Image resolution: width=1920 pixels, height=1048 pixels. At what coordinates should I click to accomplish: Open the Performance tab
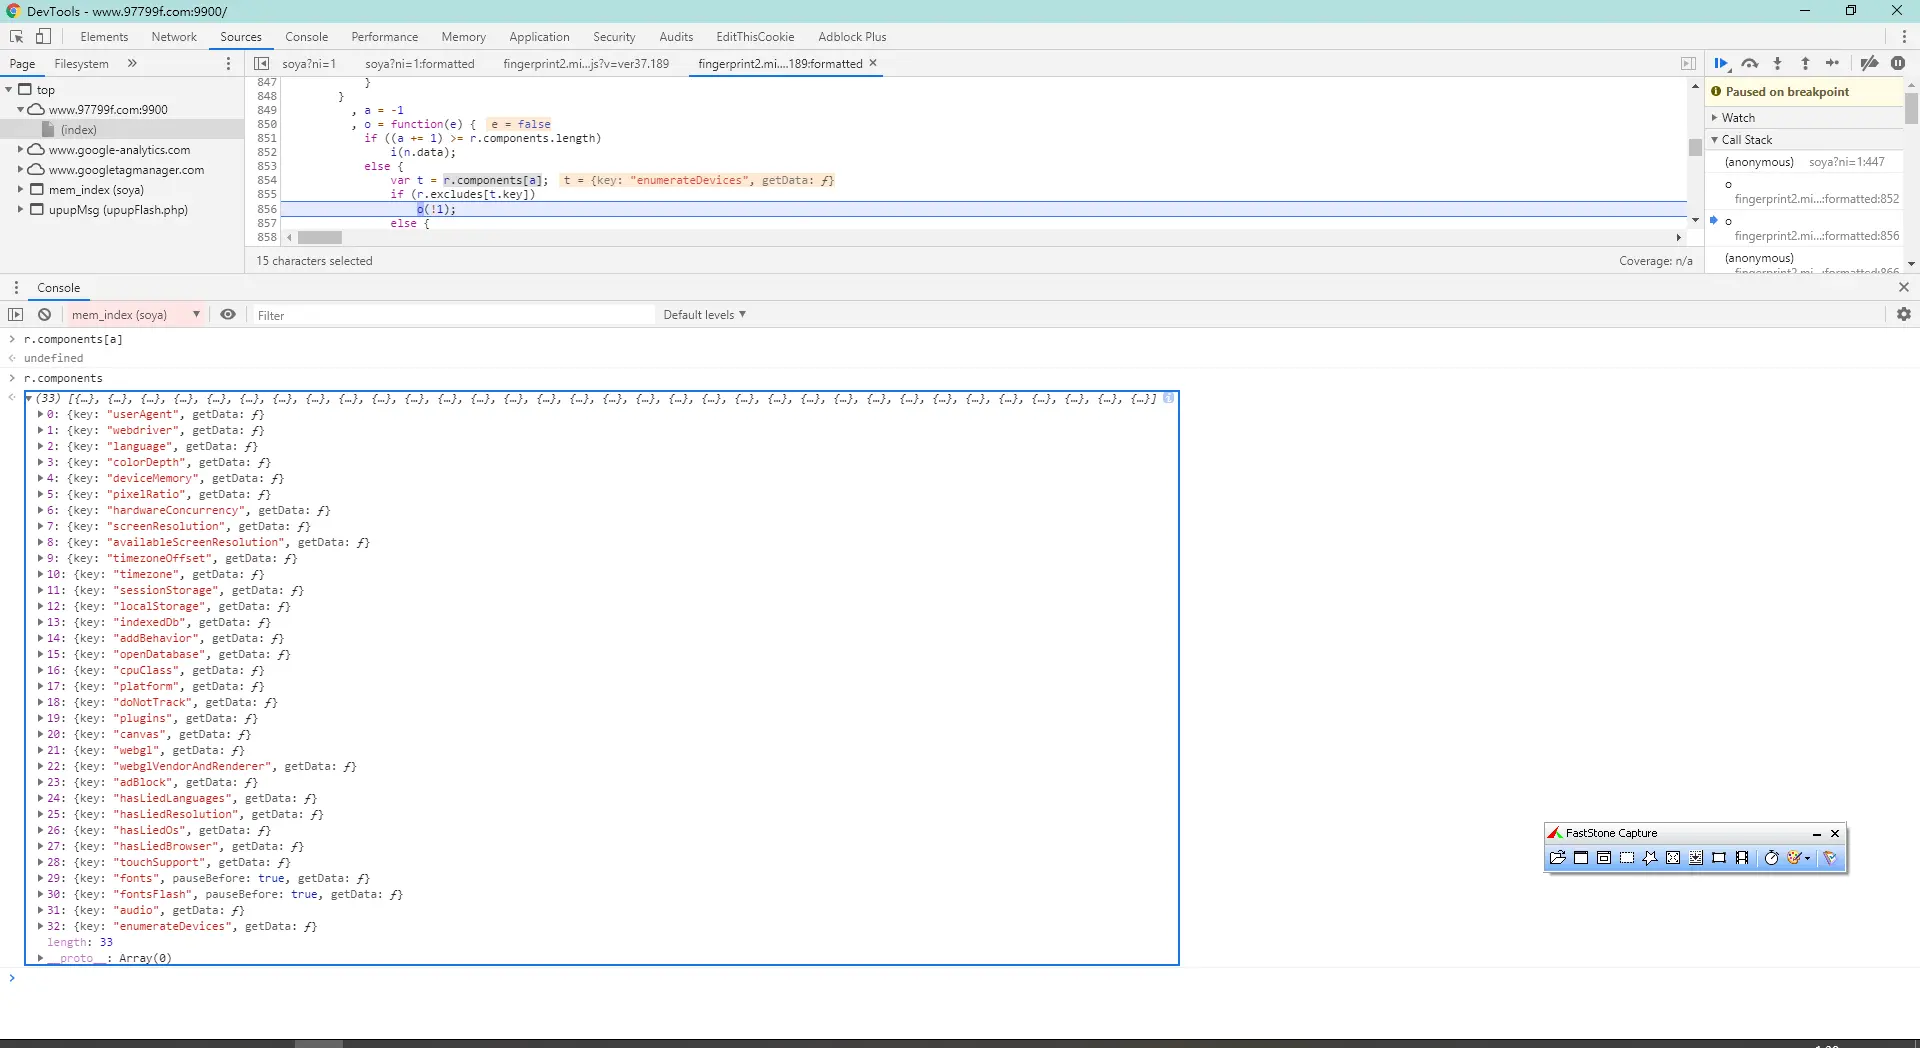[385, 36]
